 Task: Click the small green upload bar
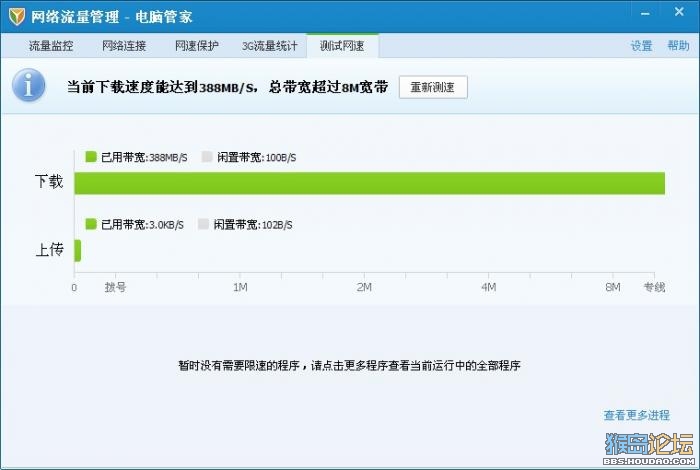tap(78, 250)
